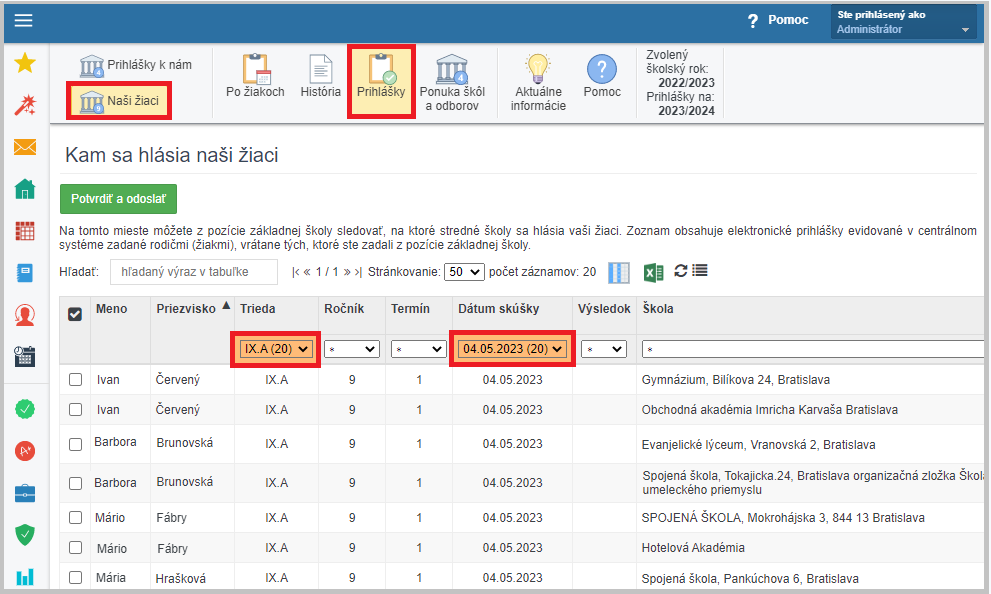
Task: Open Po žiakoch view
Action: pyautogui.click(x=255, y=76)
